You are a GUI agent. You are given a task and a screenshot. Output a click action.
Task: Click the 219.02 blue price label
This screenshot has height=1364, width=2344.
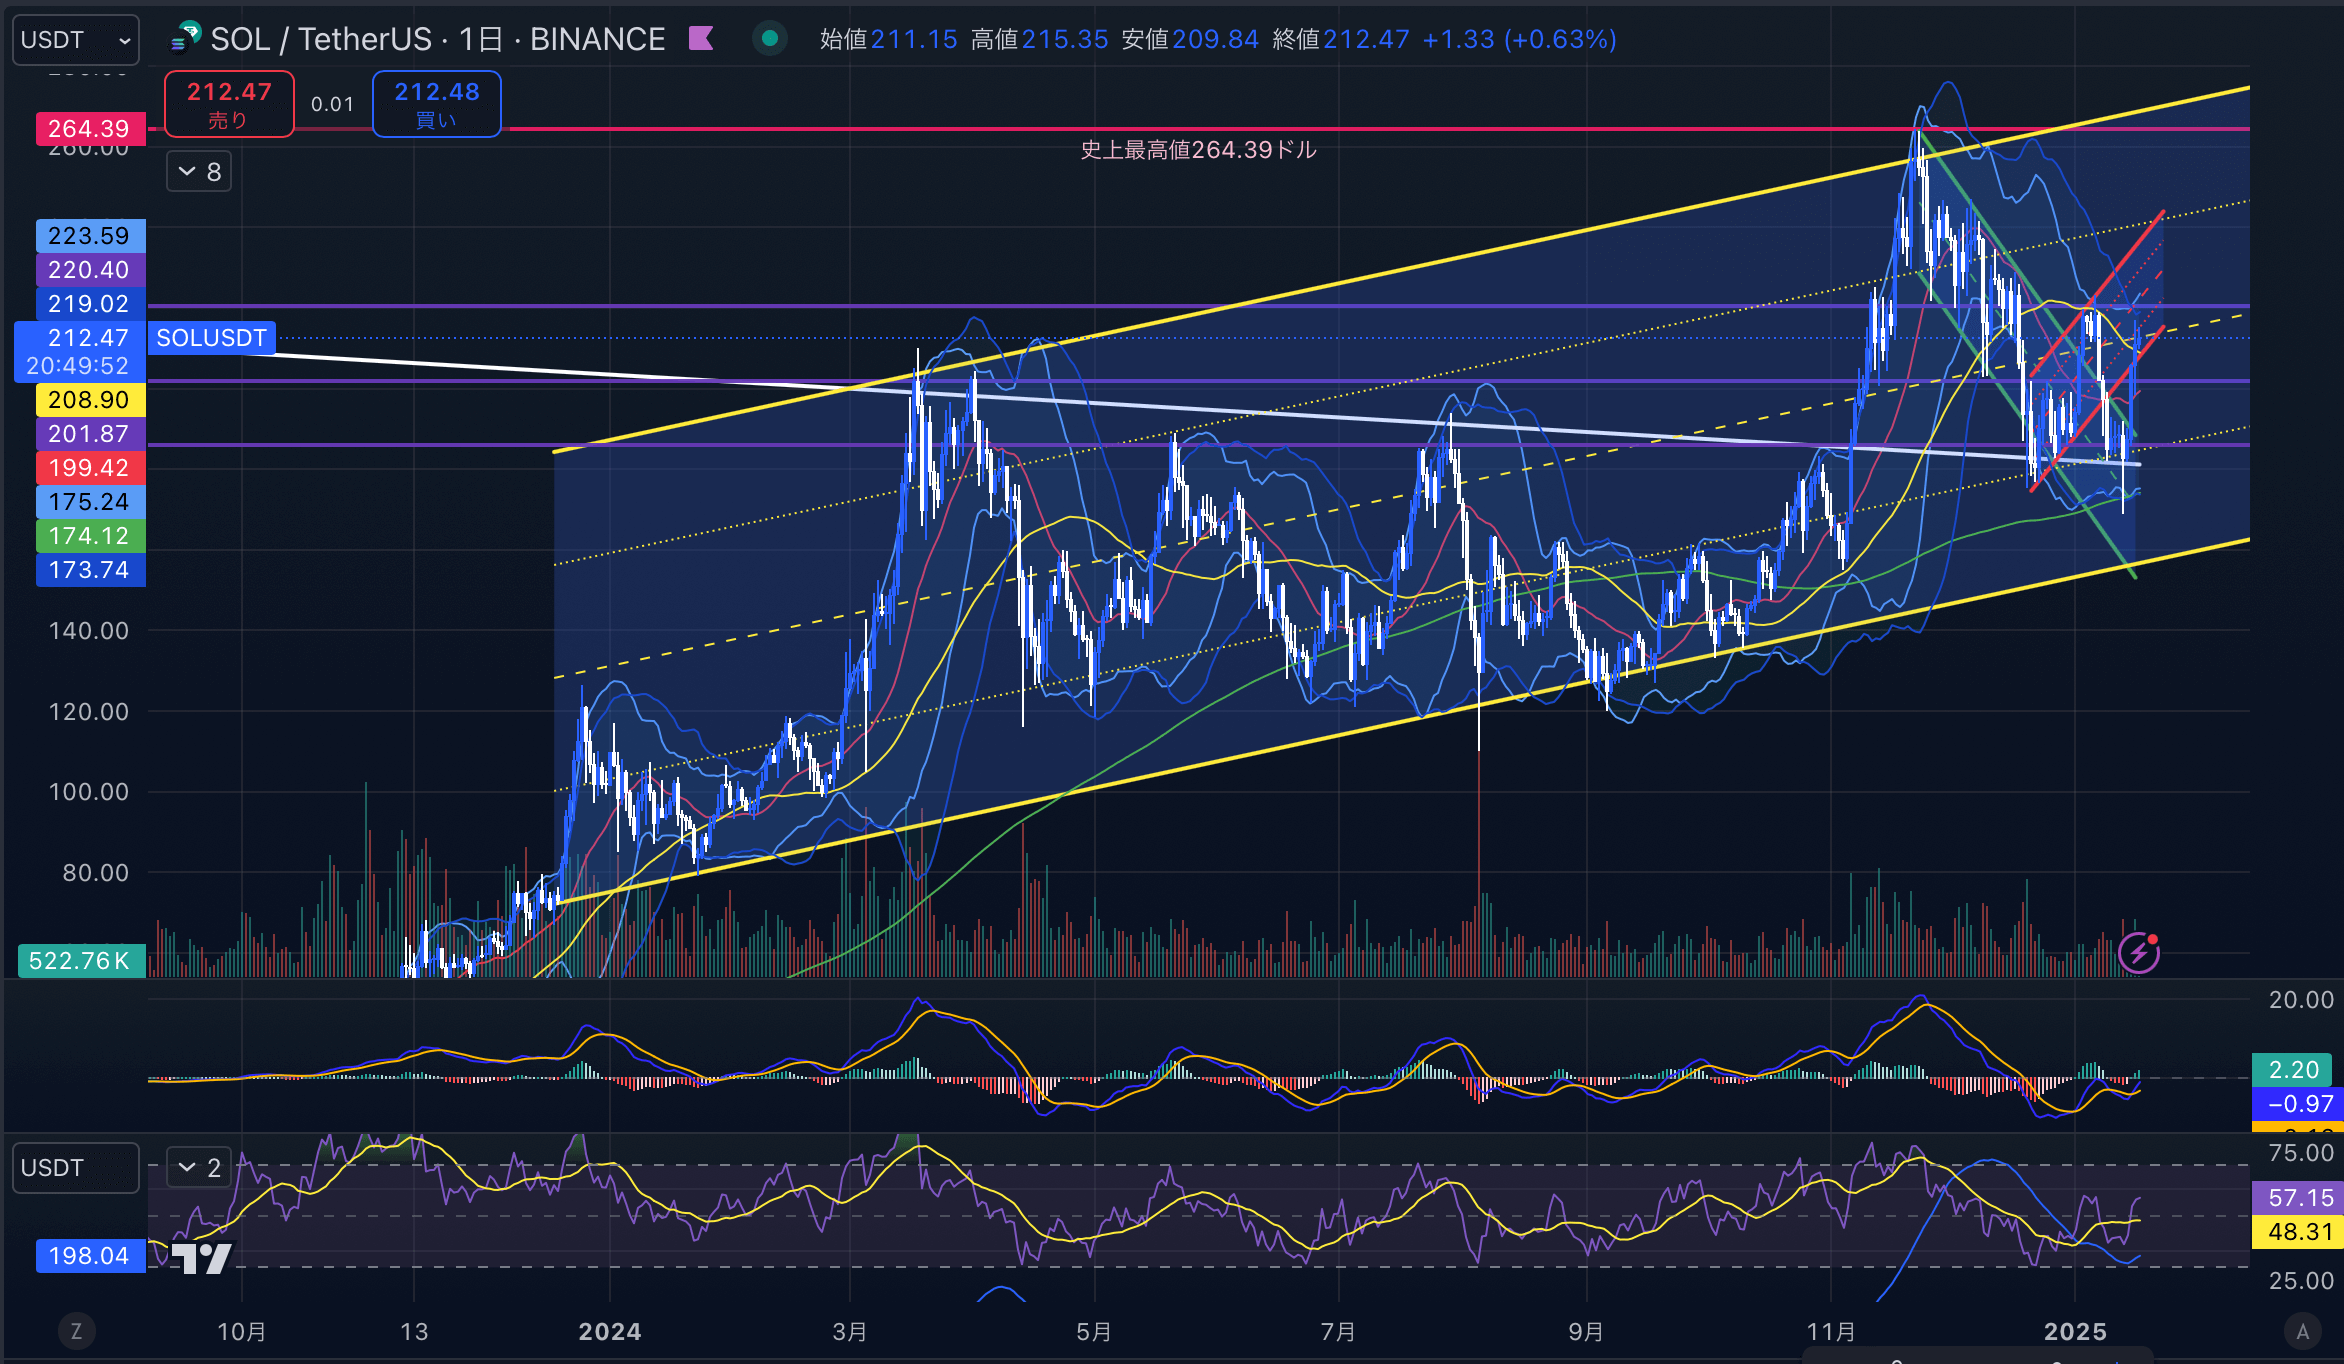90,304
